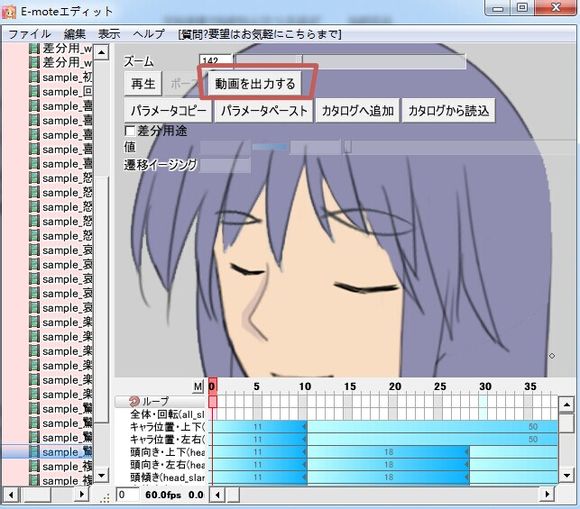Select the 頭傾き track label

tap(167, 477)
